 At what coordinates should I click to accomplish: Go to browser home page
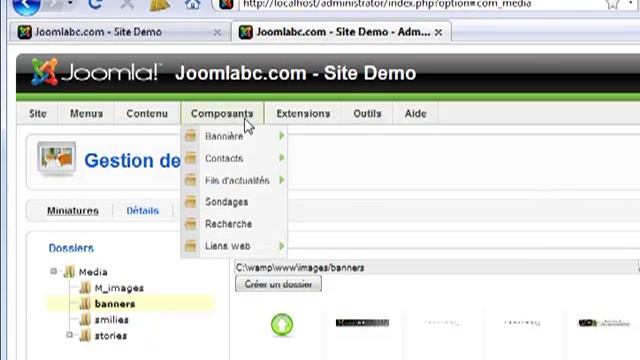(x=192, y=4)
